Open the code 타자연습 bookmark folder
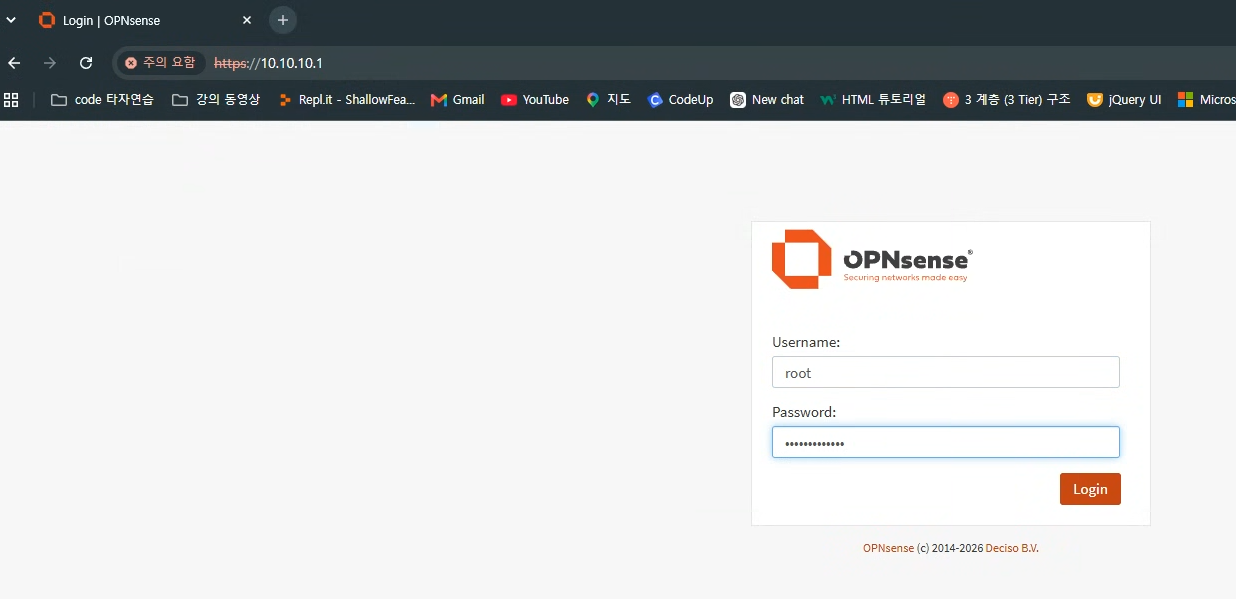 coord(102,99)
